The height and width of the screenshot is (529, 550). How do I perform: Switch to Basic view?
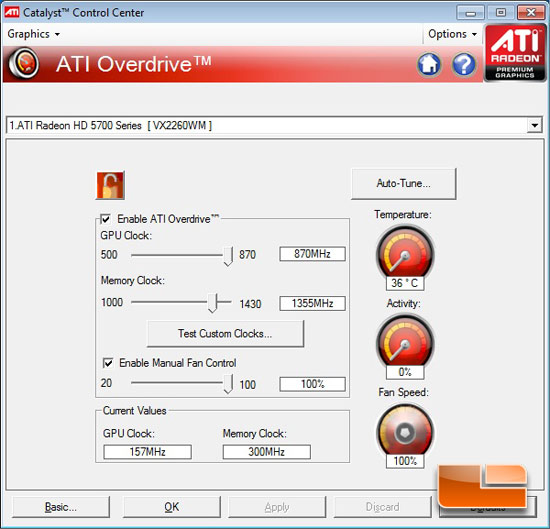[x=61, y=507]
